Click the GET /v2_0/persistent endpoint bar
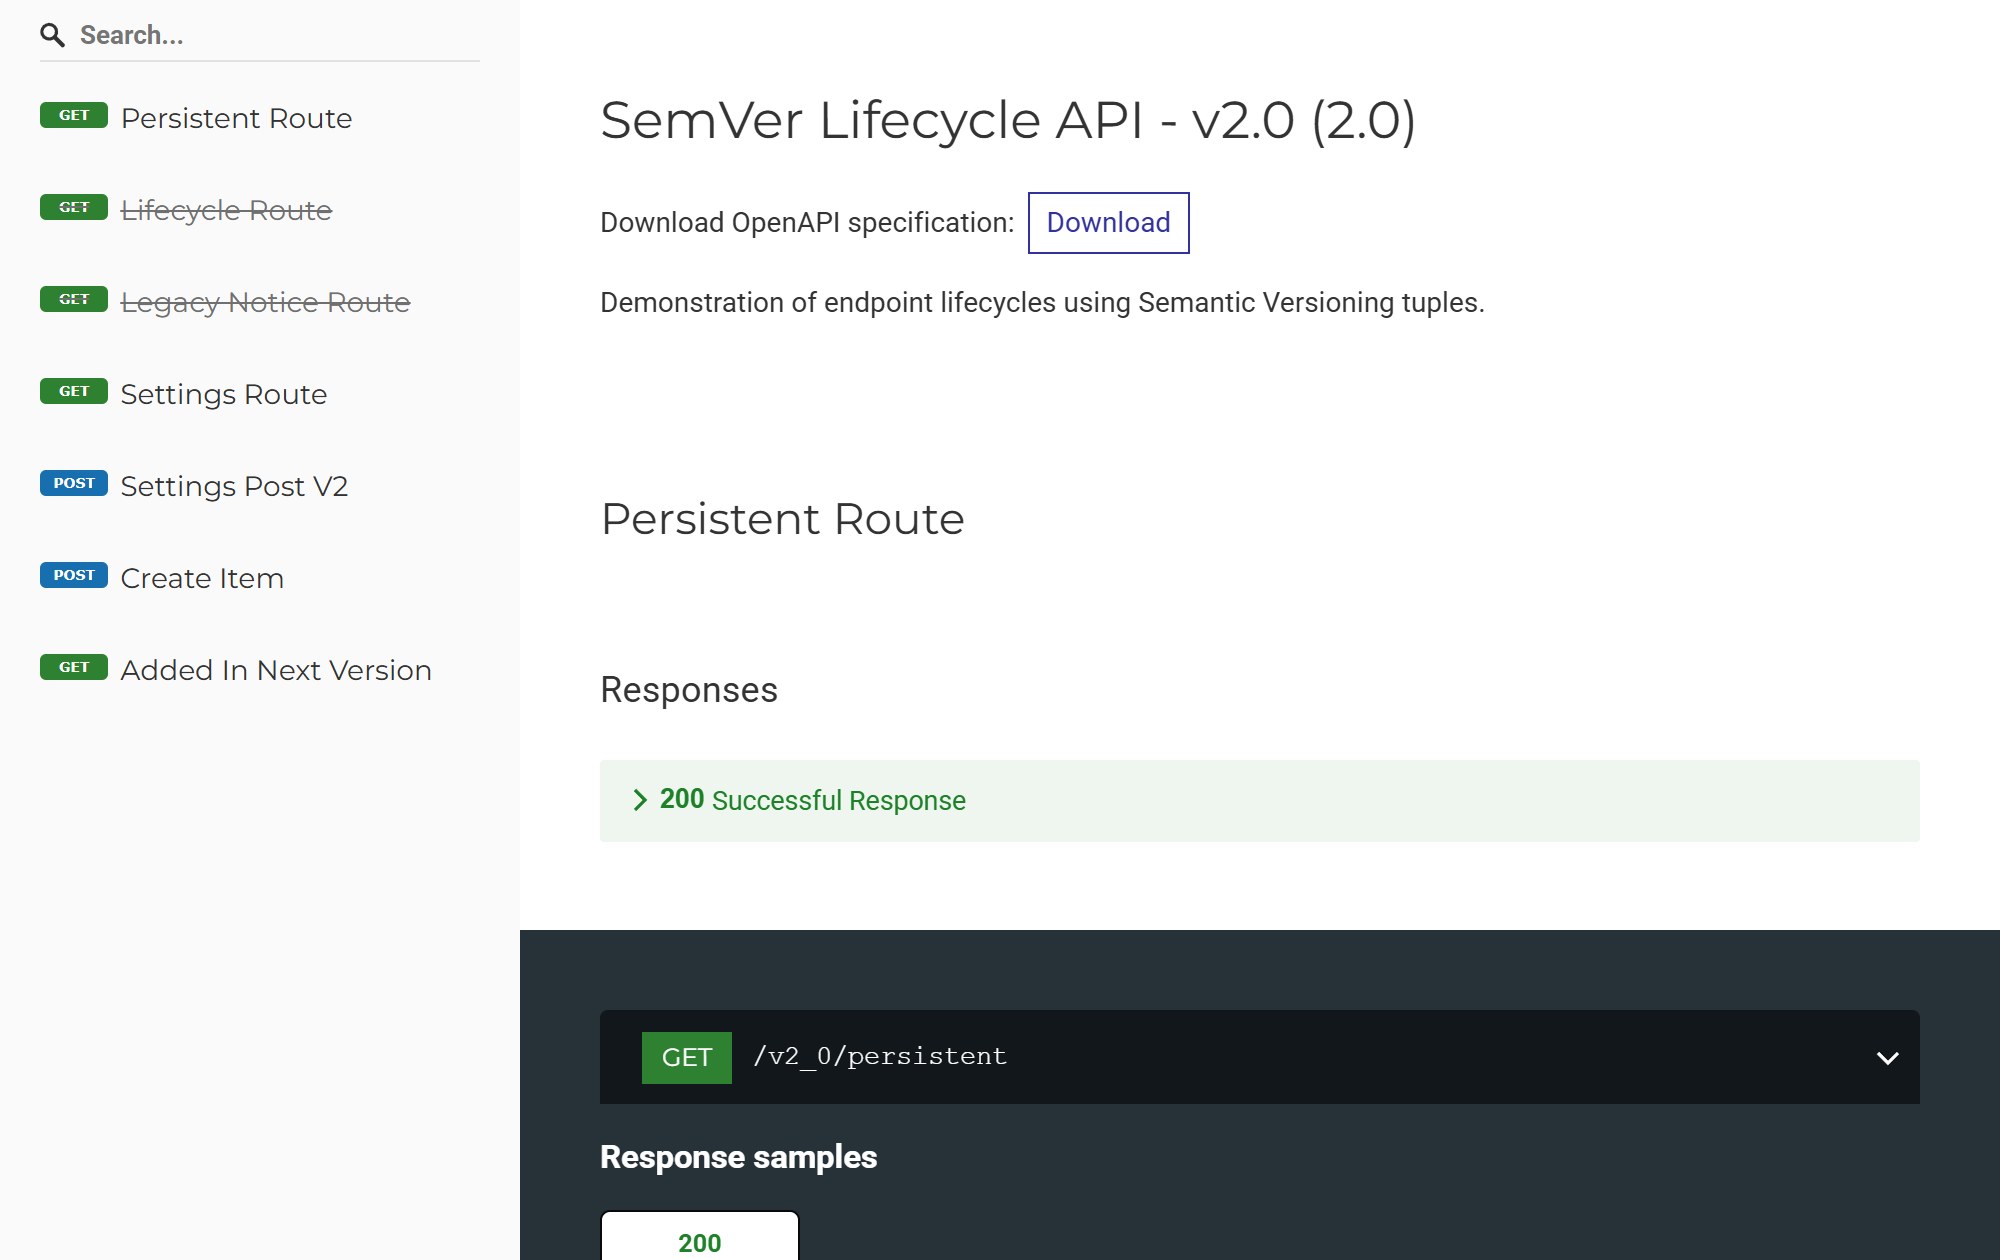Image resolution: width=2000 pixels, height=1260 pixels. (1259, 1057)
